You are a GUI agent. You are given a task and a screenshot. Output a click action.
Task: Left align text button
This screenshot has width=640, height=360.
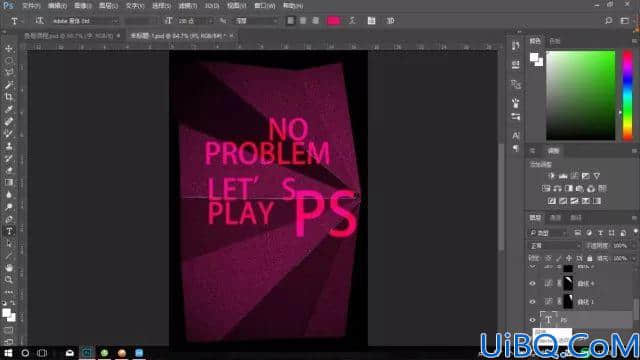coord(290,21)
